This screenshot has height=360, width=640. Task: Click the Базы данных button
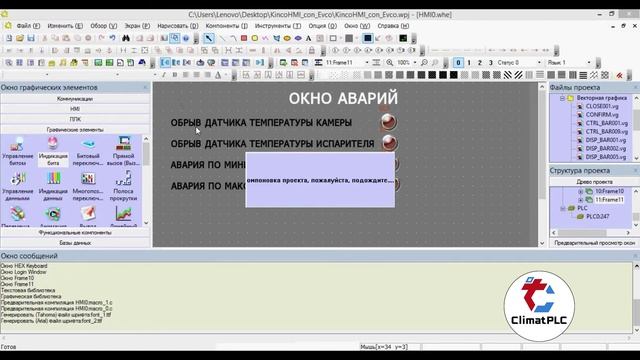click(x=75, y=242)
